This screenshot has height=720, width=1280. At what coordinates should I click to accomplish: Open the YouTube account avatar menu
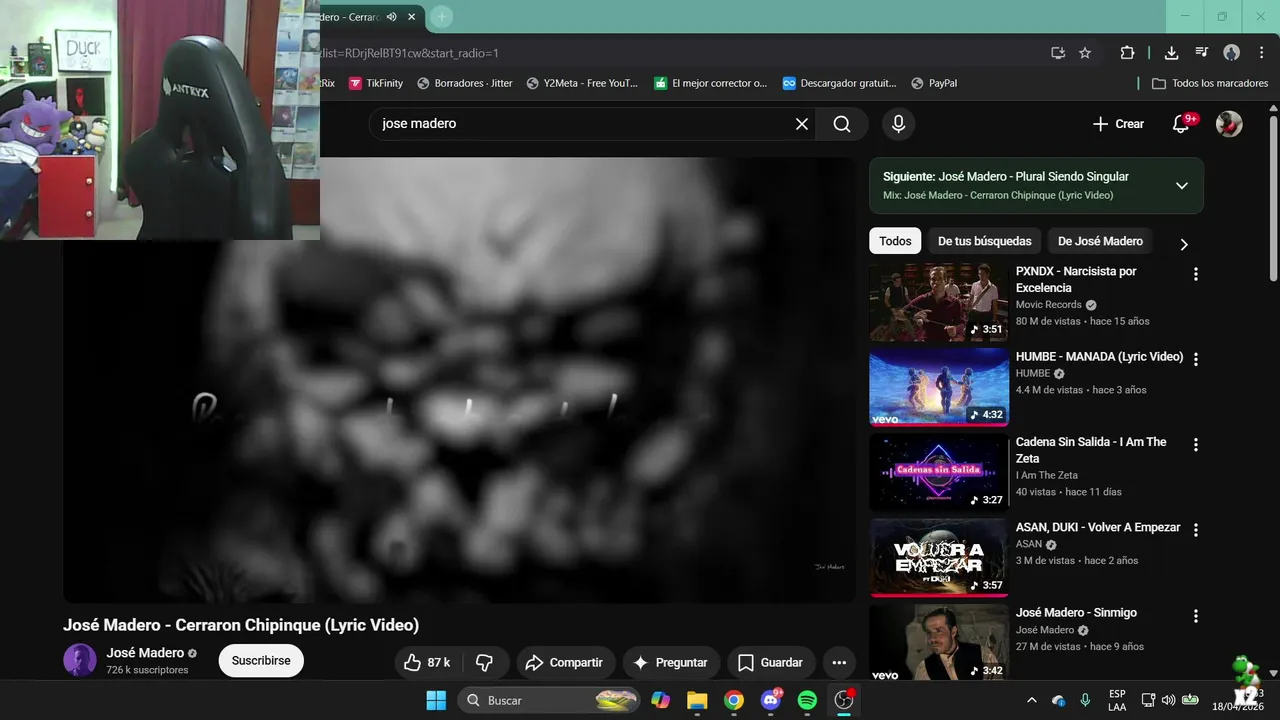point(1229,124)
